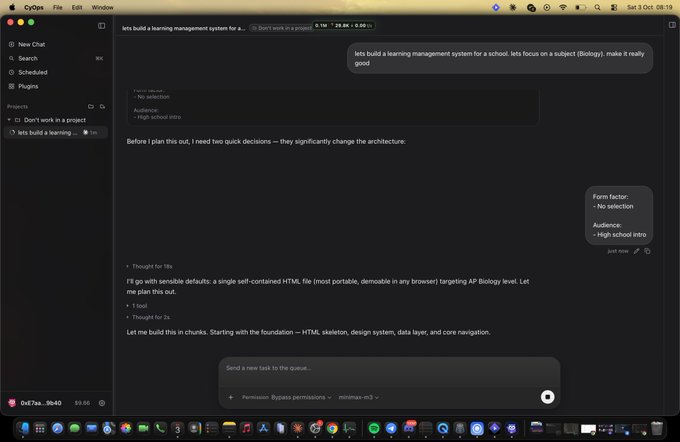Open the Window menu
Screen dimensions: 680x442
pyautogui.click(x=102, y=7)
